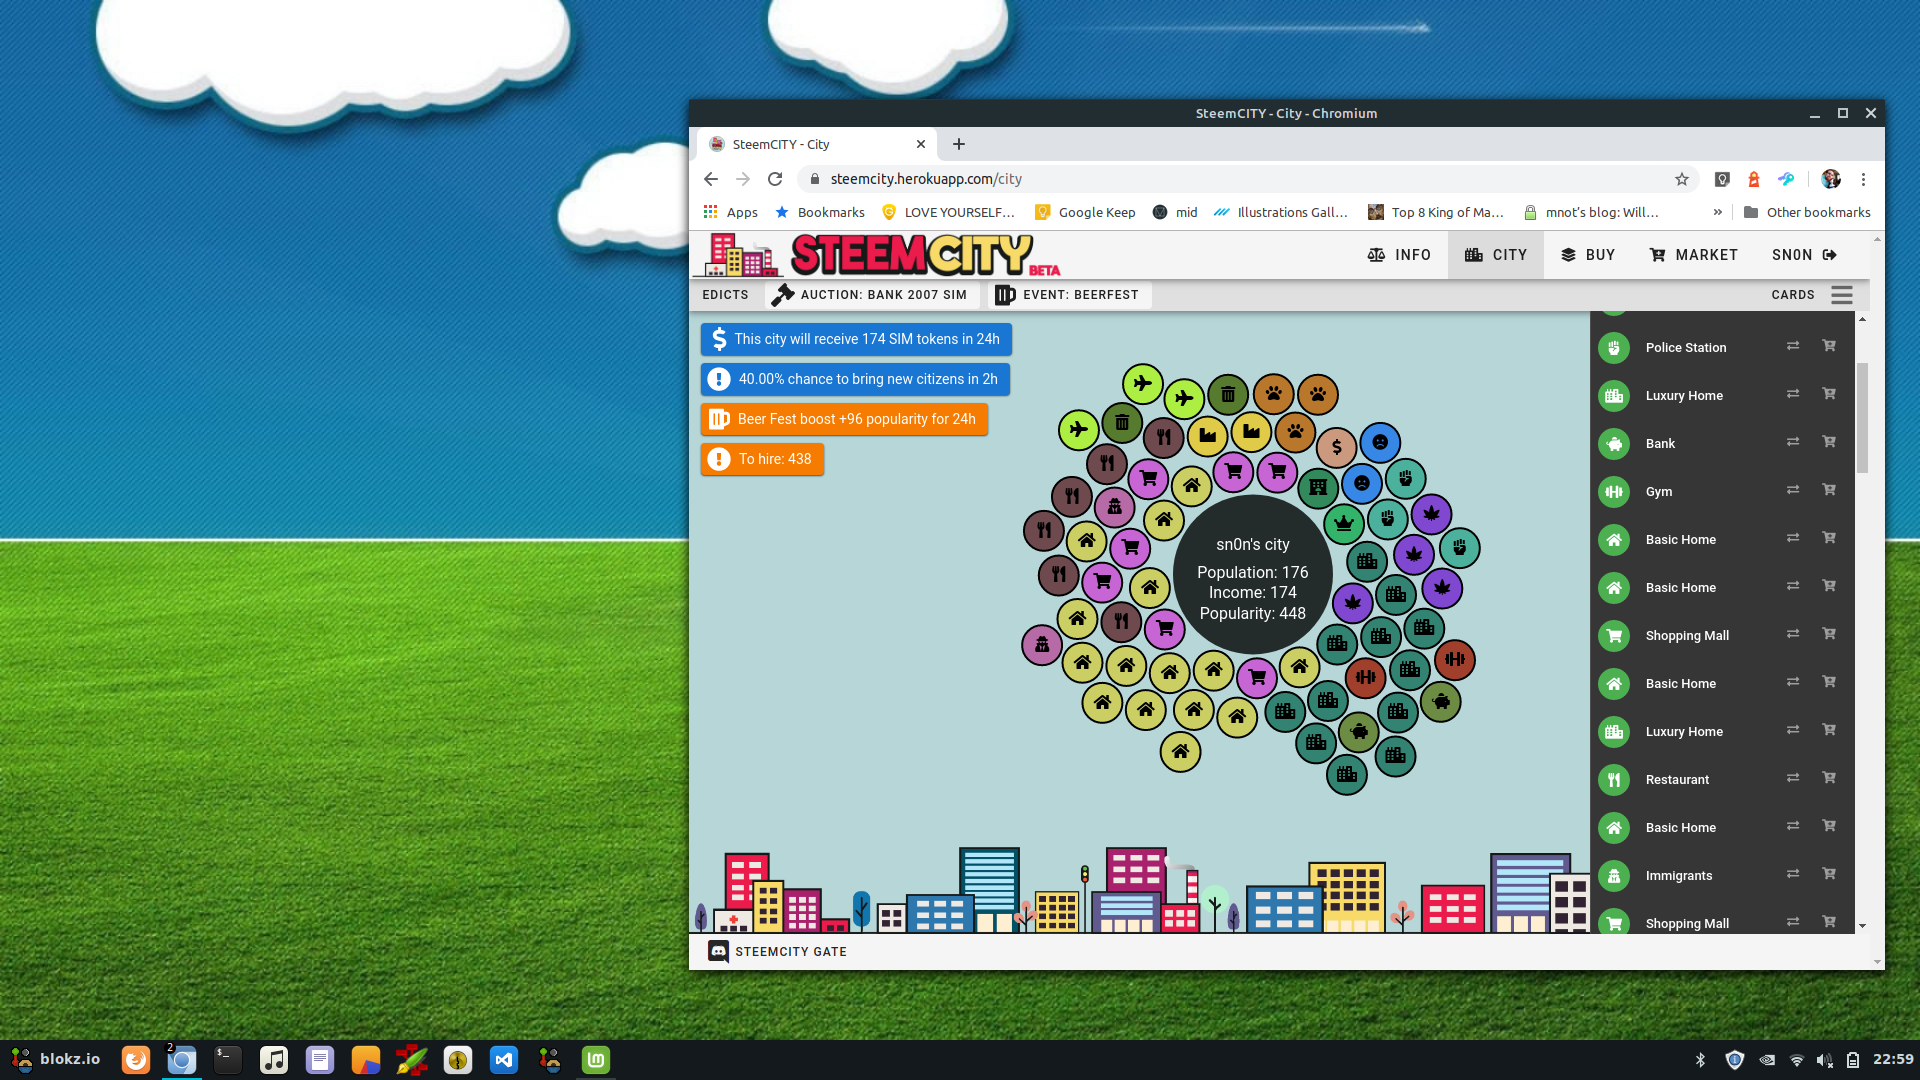Screen dimensions: 1920x1080
Task: Open the STEEMCITY GATE Discord link
Action: tap(777, 952)
